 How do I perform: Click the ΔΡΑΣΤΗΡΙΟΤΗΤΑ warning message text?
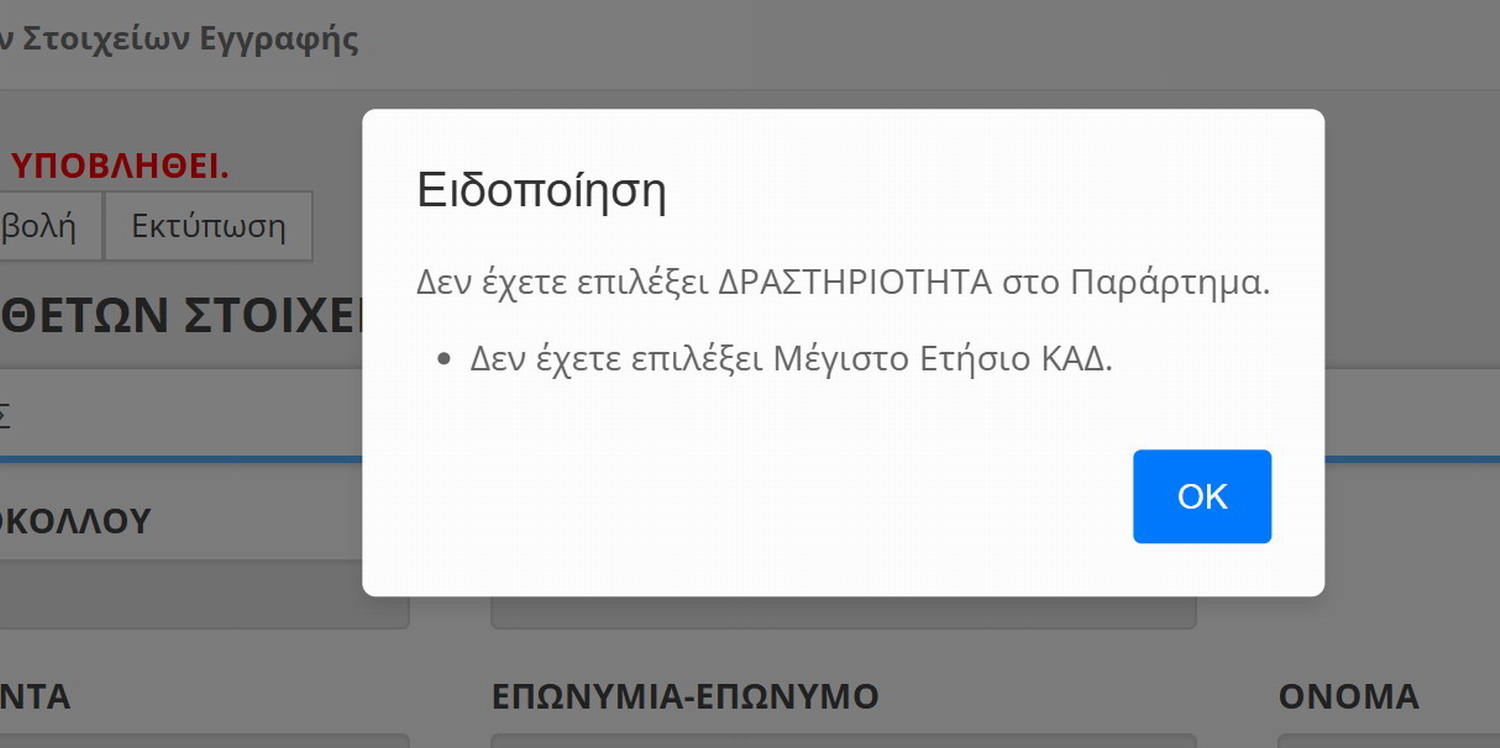[842, 283]
